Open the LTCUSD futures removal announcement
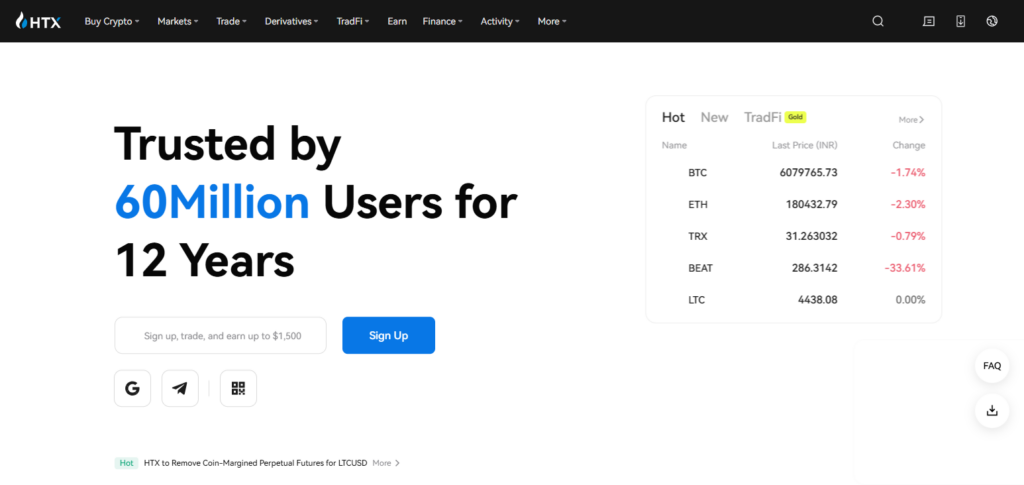The image size is (1024, 485). (256, 463)
